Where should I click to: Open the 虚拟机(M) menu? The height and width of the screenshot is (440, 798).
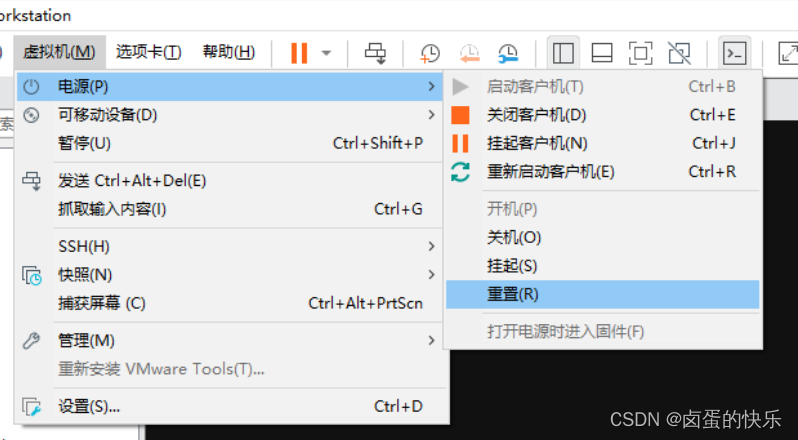pyautogui.click(x=59, y=52)
